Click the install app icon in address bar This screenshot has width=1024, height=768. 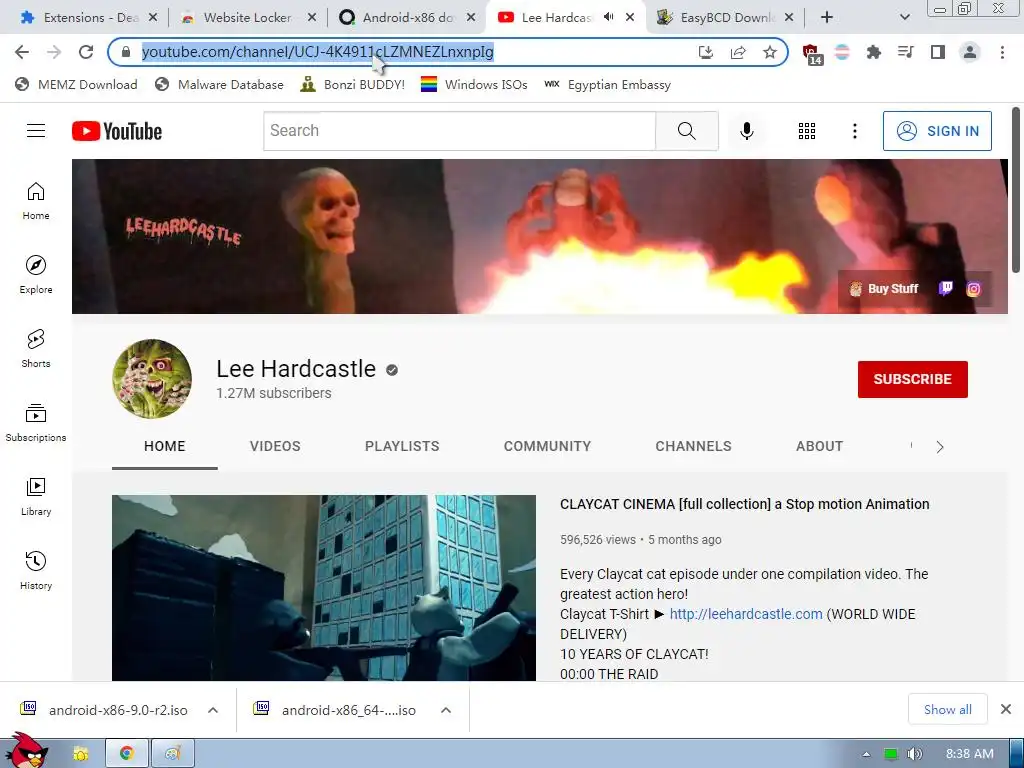(705, 52)
